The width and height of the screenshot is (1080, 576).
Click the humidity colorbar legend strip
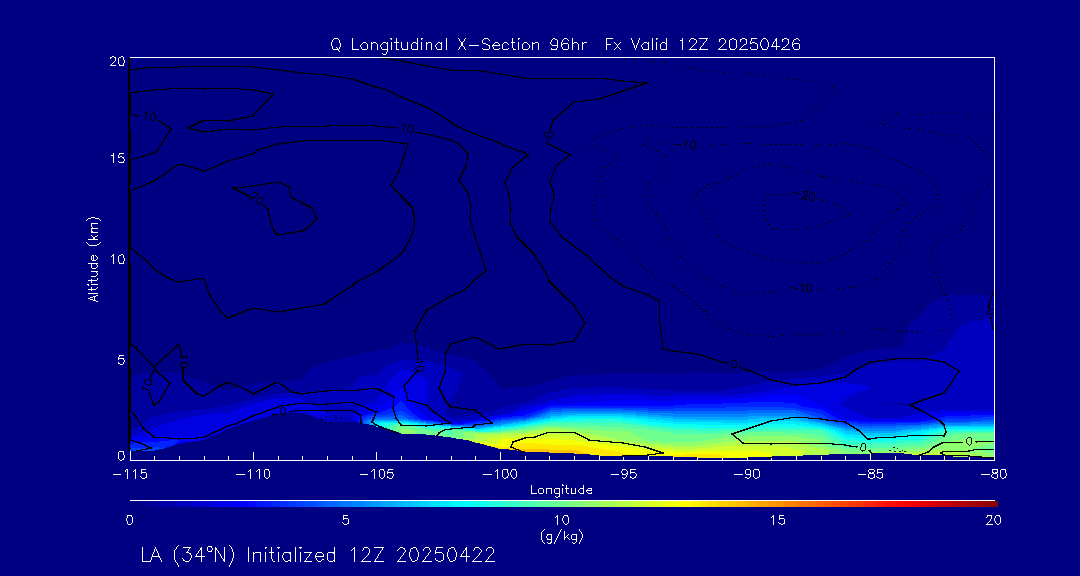pos(563,504)
